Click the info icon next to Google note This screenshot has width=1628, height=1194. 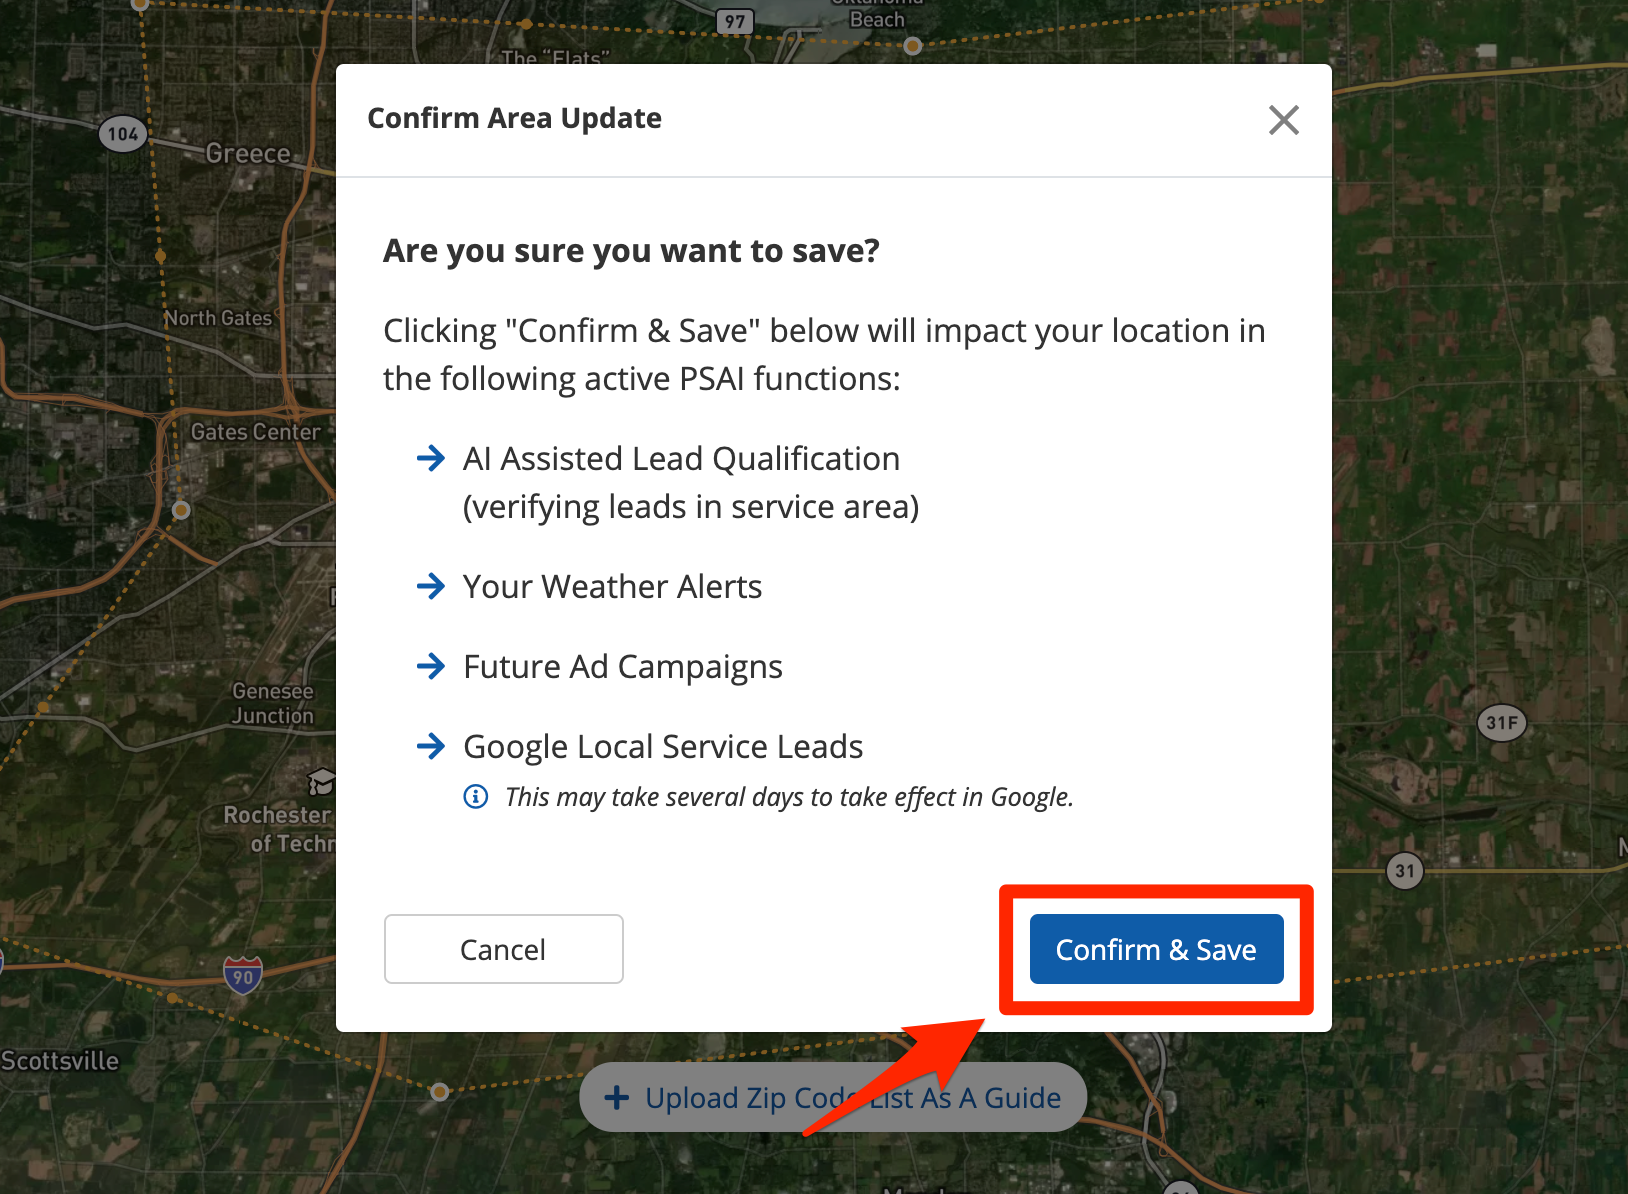476,797
